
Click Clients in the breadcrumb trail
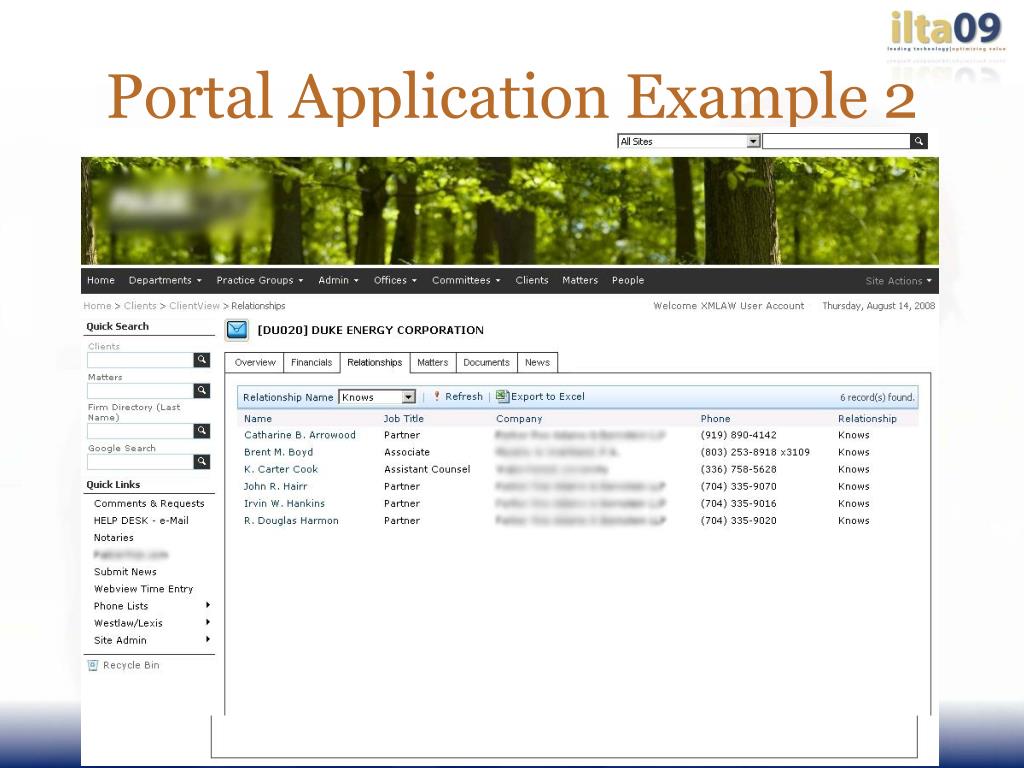140,306
